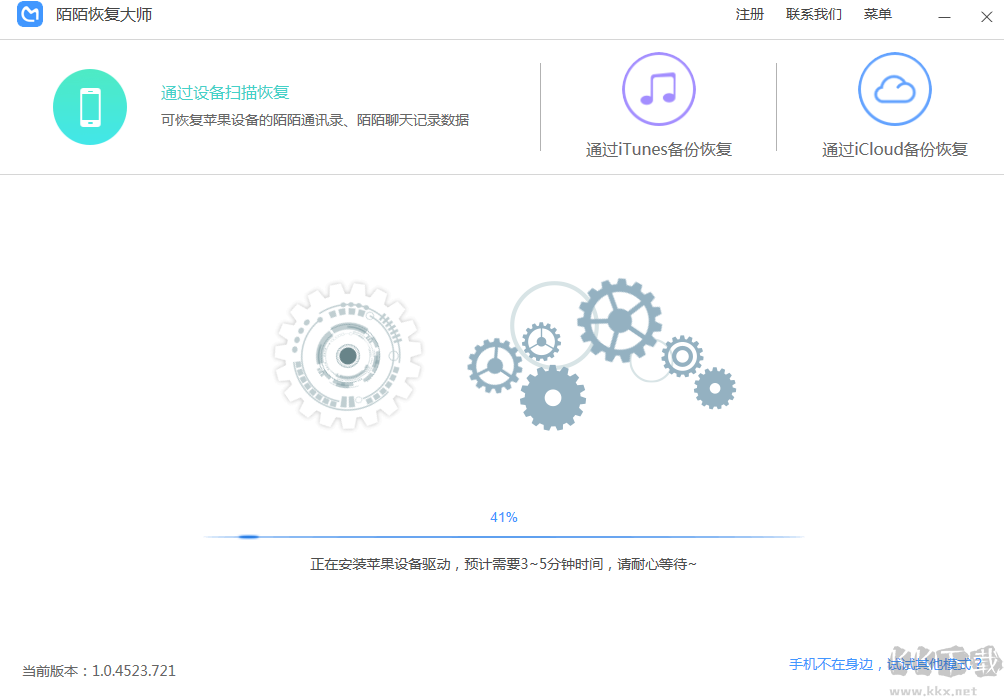Open the 联系我们 contact link
Screen dimensions: 1004x698
813,14
